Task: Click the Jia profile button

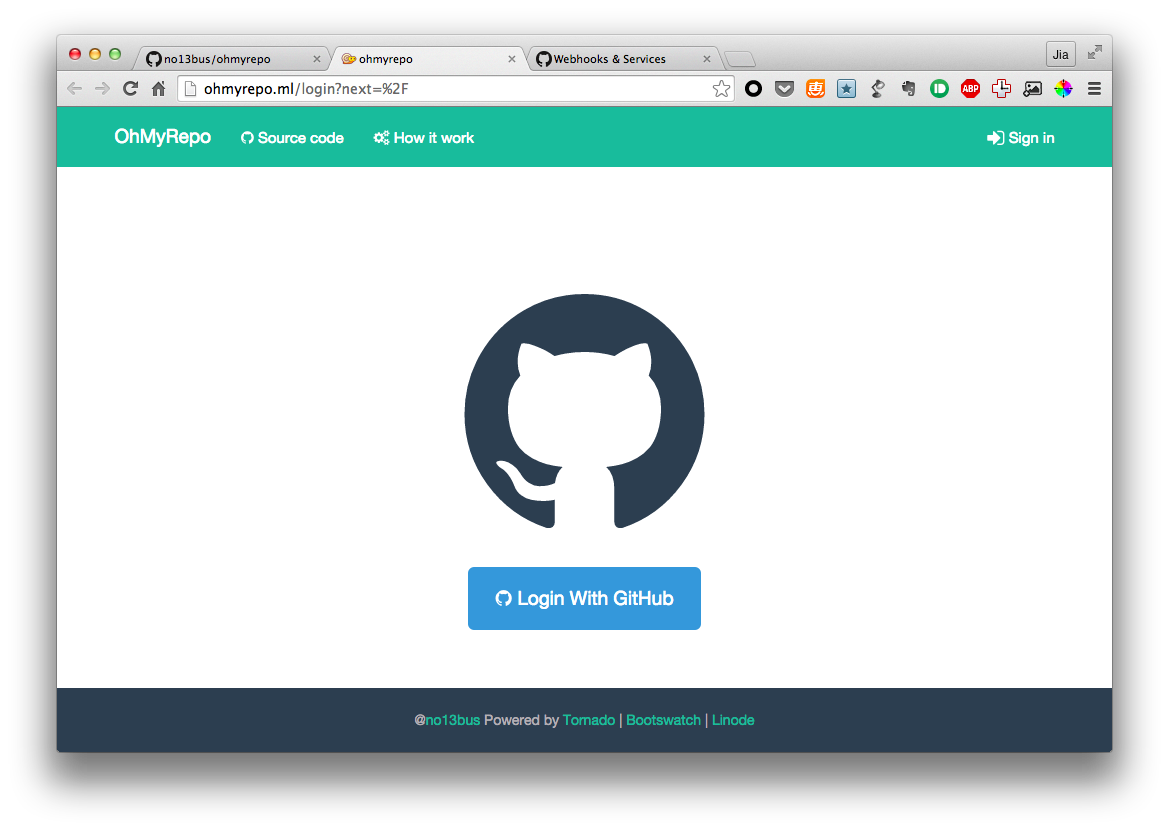Action: coord(1061,54)
